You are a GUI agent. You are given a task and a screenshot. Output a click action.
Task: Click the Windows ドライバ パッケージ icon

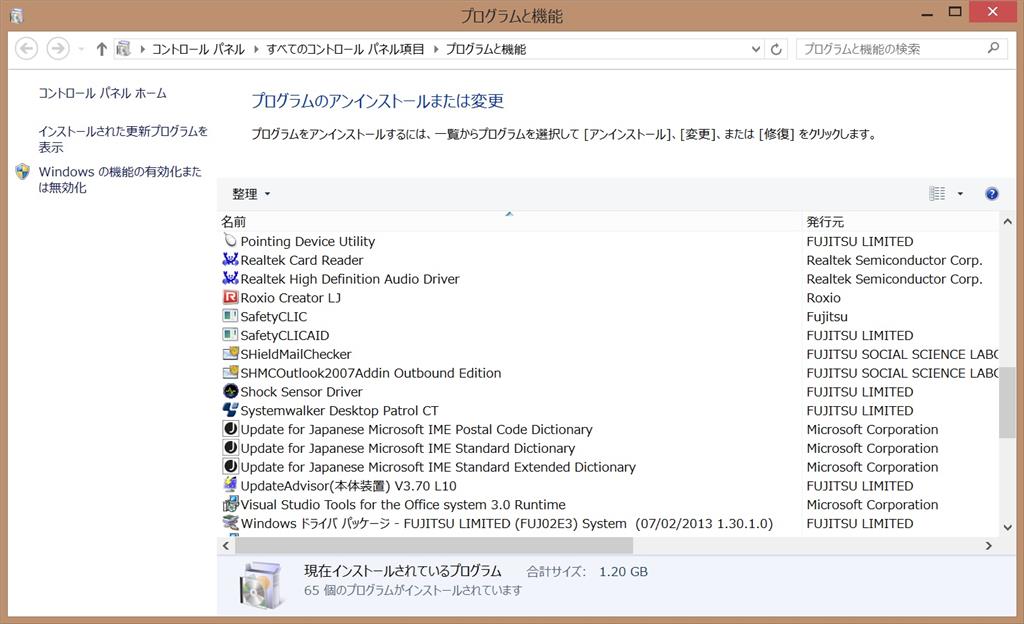(x=230, y=523)
